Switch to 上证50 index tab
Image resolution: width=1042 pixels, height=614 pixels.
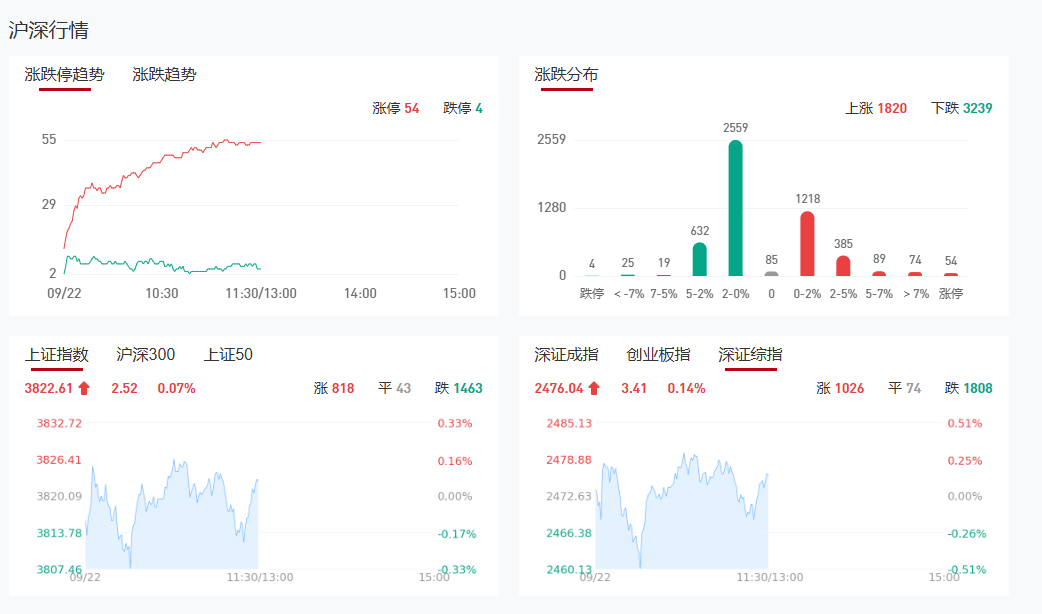tap(228, 355)
